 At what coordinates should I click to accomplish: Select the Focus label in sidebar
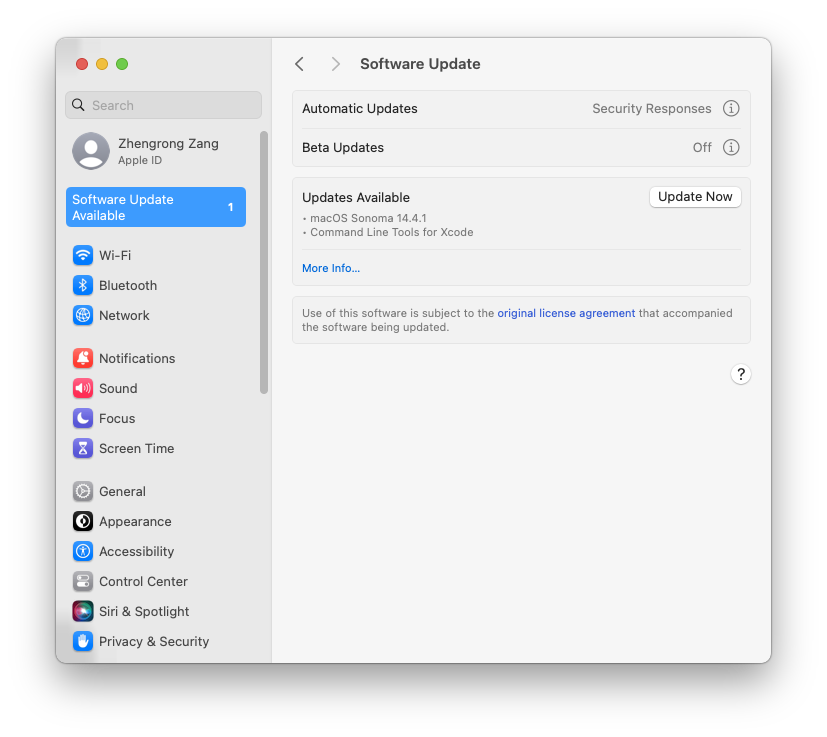pyautogui.click(x=117, y=418)
